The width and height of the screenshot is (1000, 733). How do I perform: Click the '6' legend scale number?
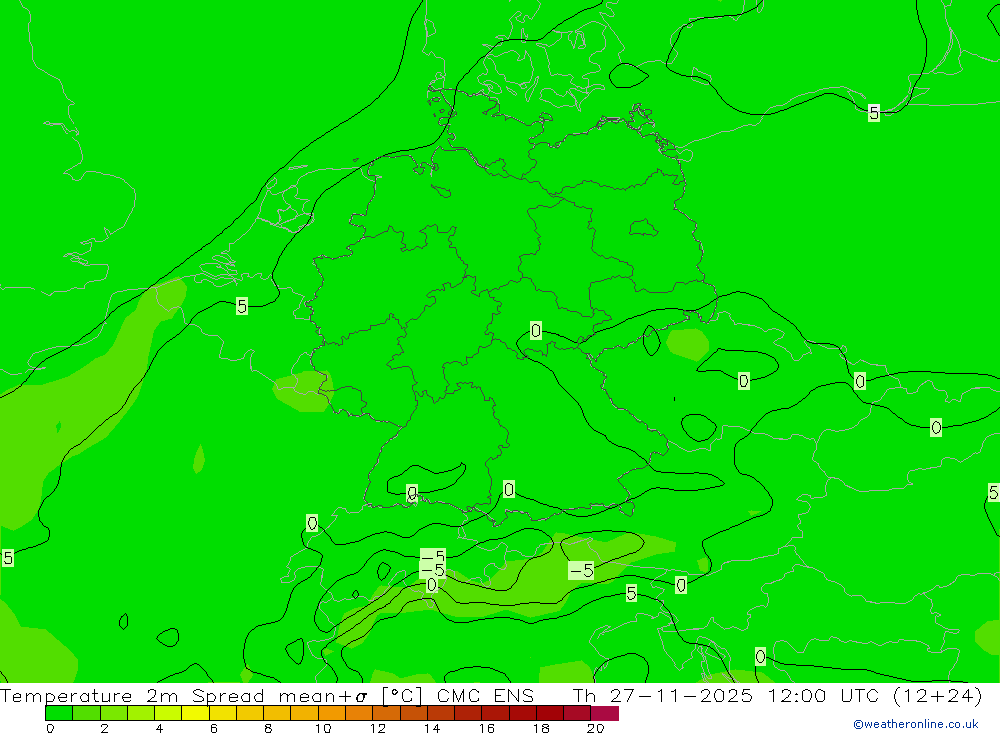point(214,728)
